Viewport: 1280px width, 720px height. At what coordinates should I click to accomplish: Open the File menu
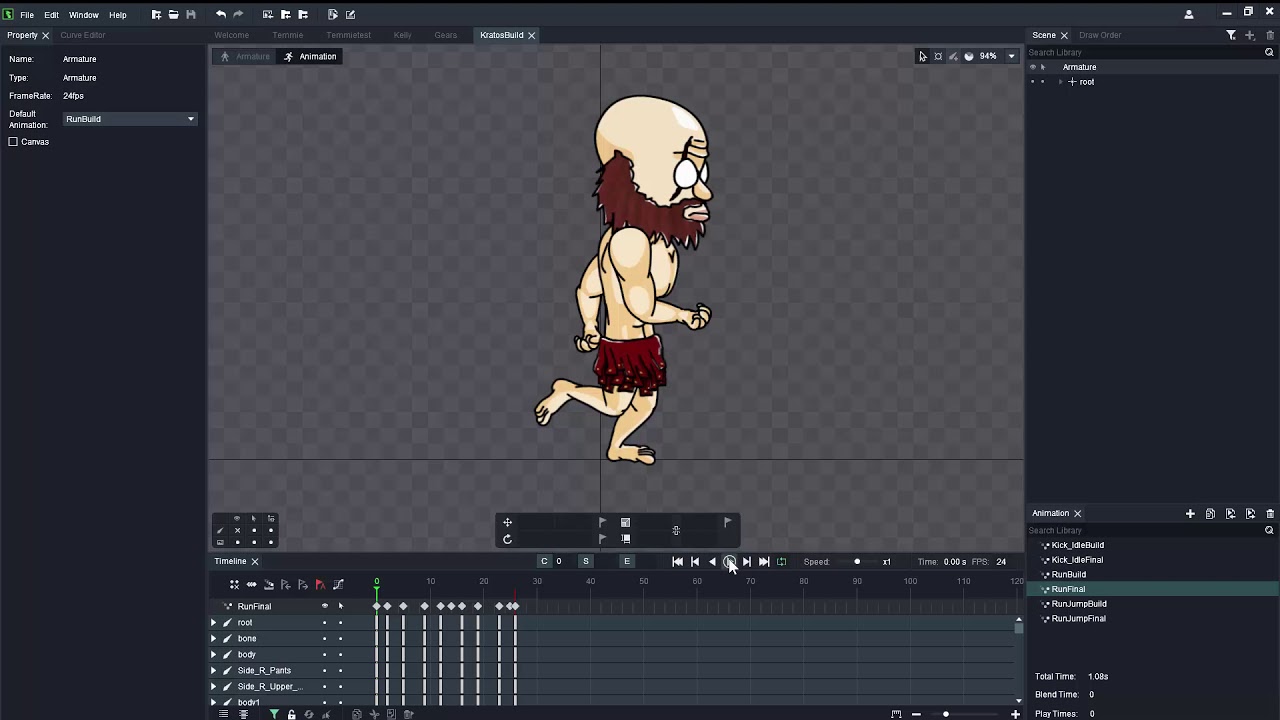coord(27,15)
